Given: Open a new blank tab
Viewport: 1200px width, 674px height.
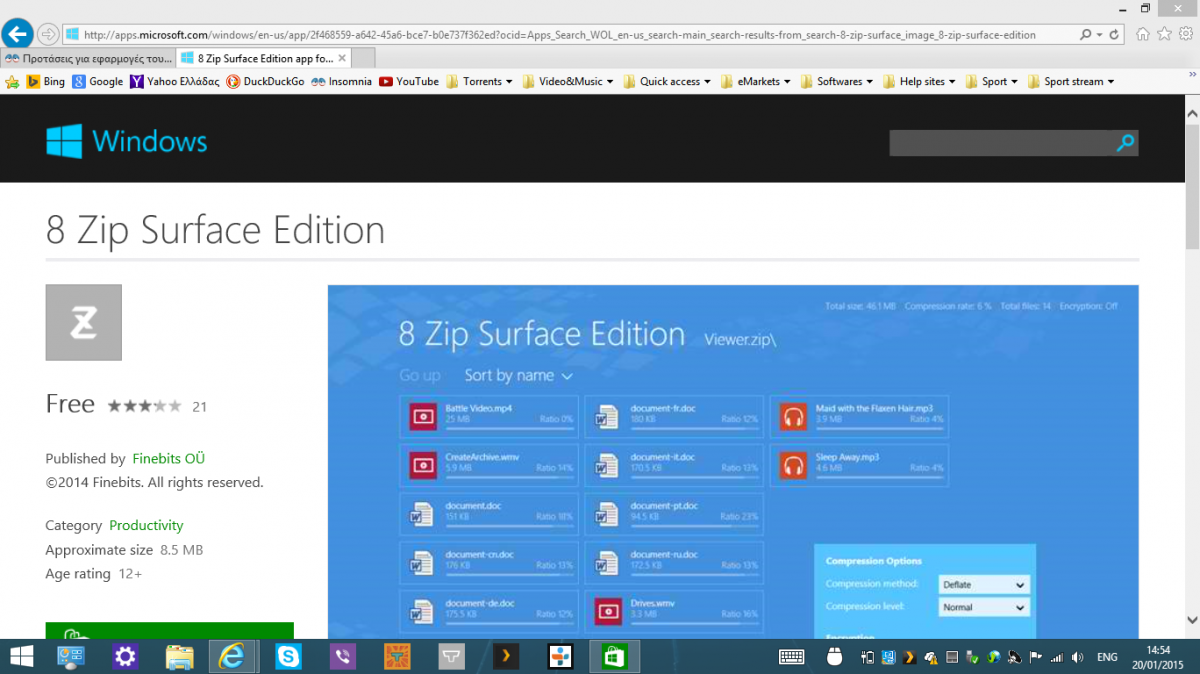Looking at the screenshot, I should pyautogui.click(x=364, y=58).
